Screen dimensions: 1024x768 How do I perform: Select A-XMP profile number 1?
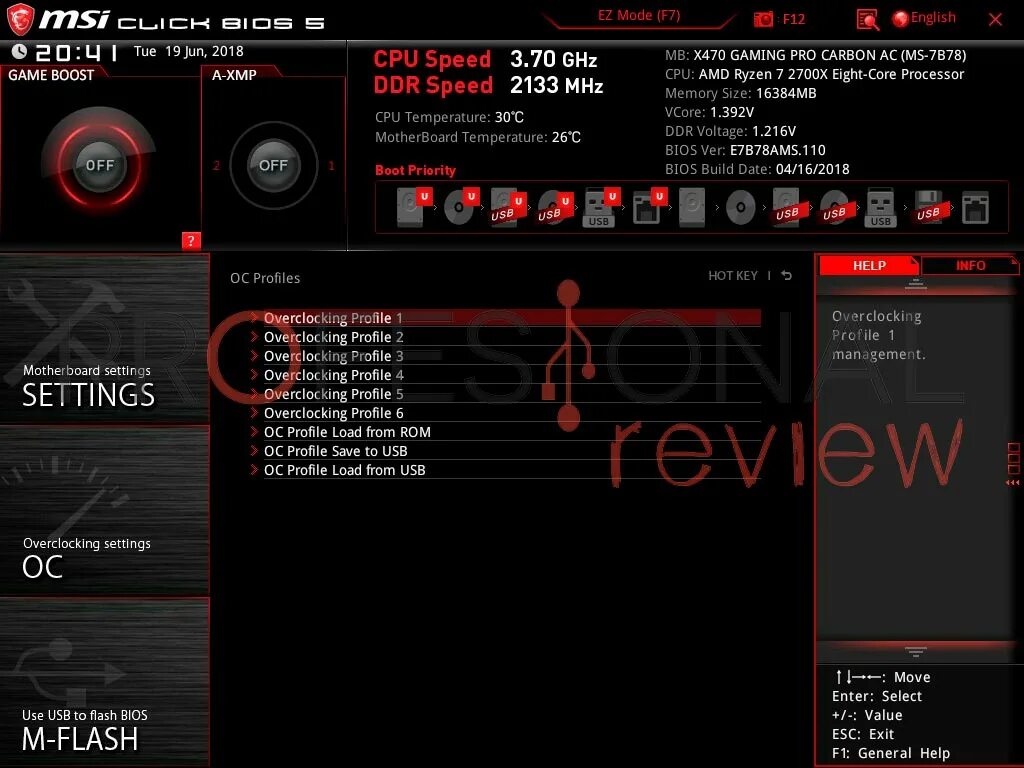(x=332, y=166)
